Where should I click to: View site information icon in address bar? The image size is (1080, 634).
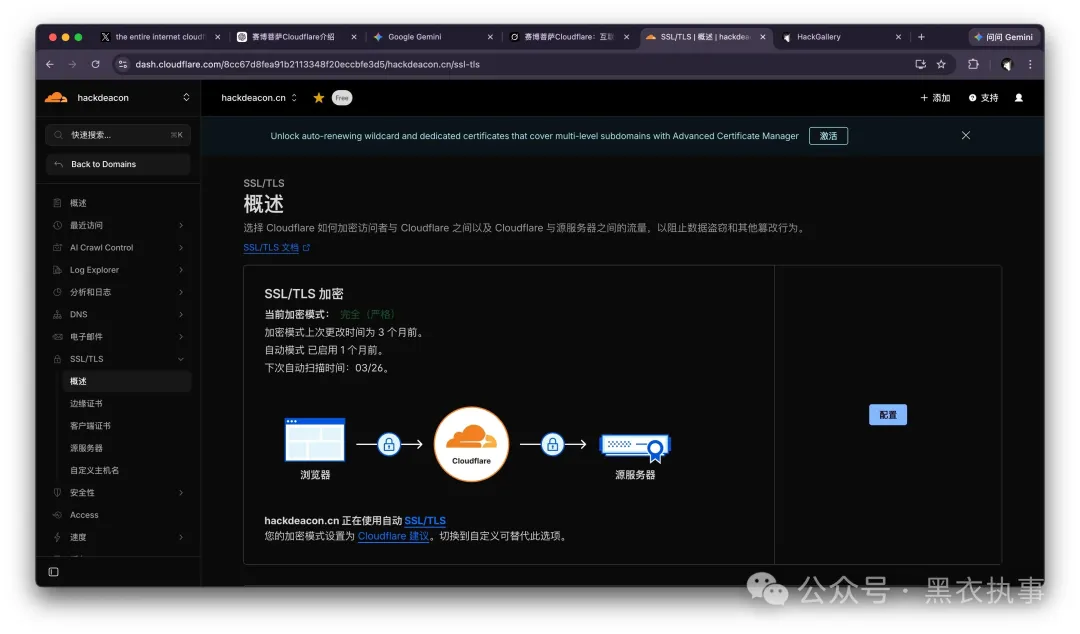(123, 64)
